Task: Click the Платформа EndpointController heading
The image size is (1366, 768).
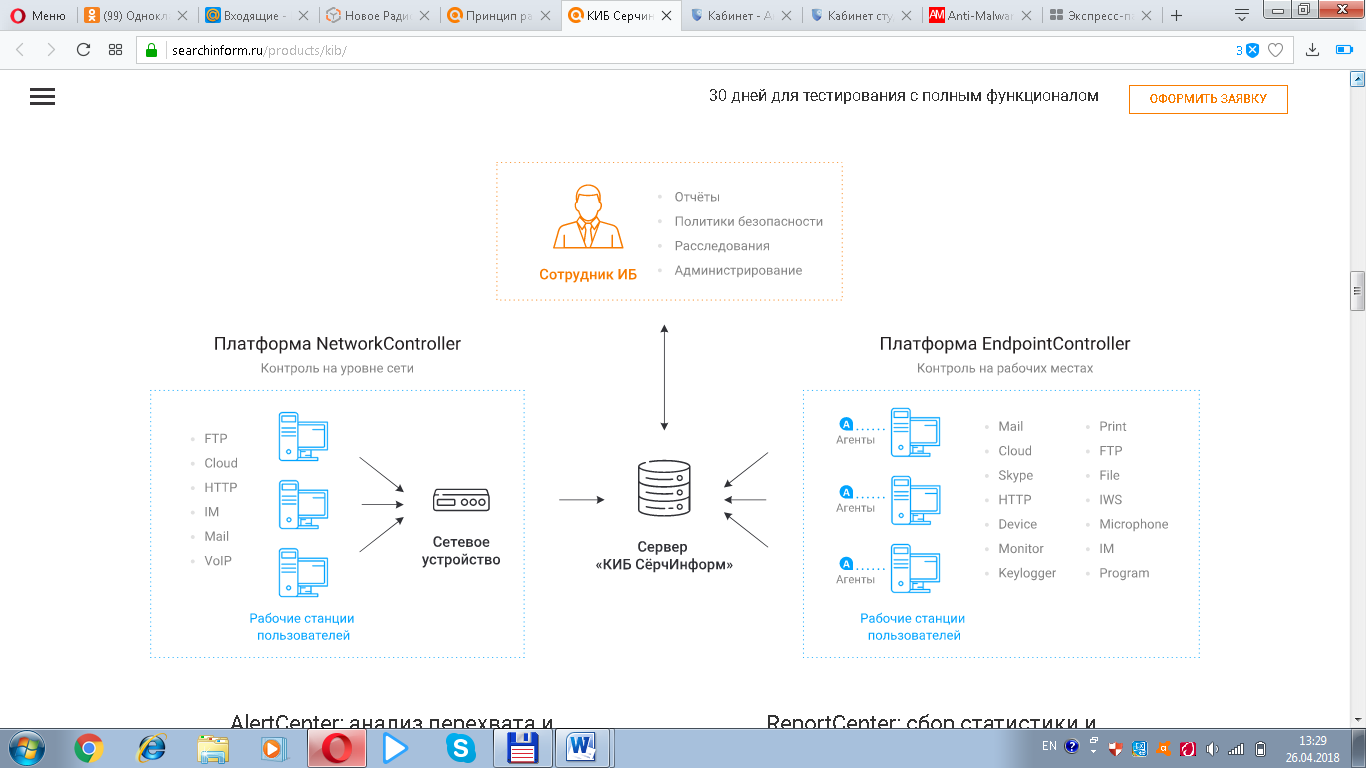Action: [1005, 344]
